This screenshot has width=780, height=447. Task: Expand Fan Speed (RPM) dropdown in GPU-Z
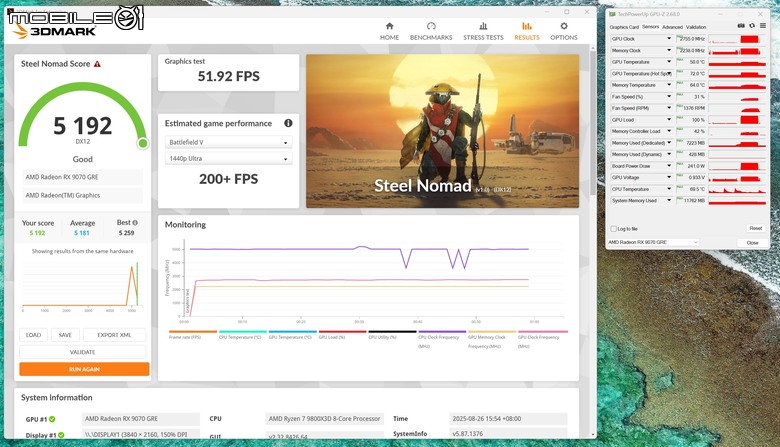click(x=669, y=108)
